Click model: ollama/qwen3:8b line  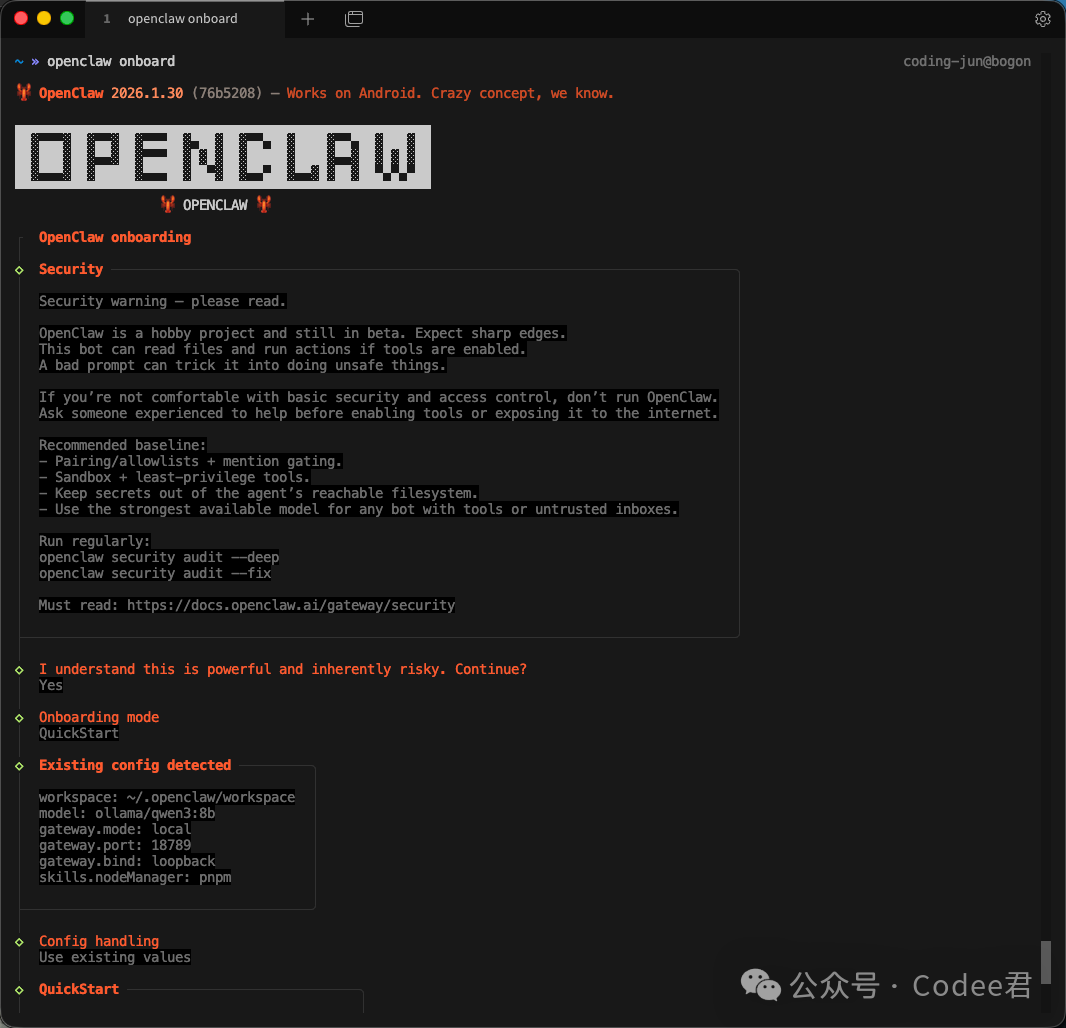[x=127, y=813]
